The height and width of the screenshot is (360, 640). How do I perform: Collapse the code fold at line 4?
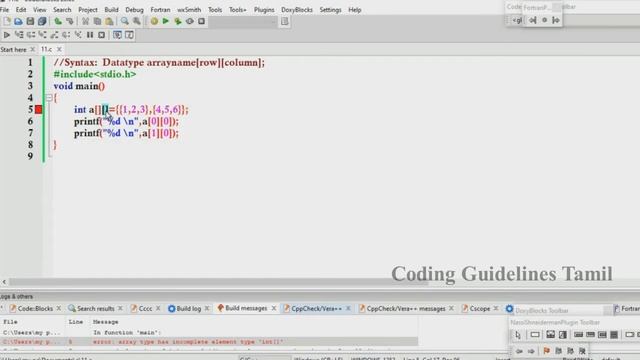[49, 98]
